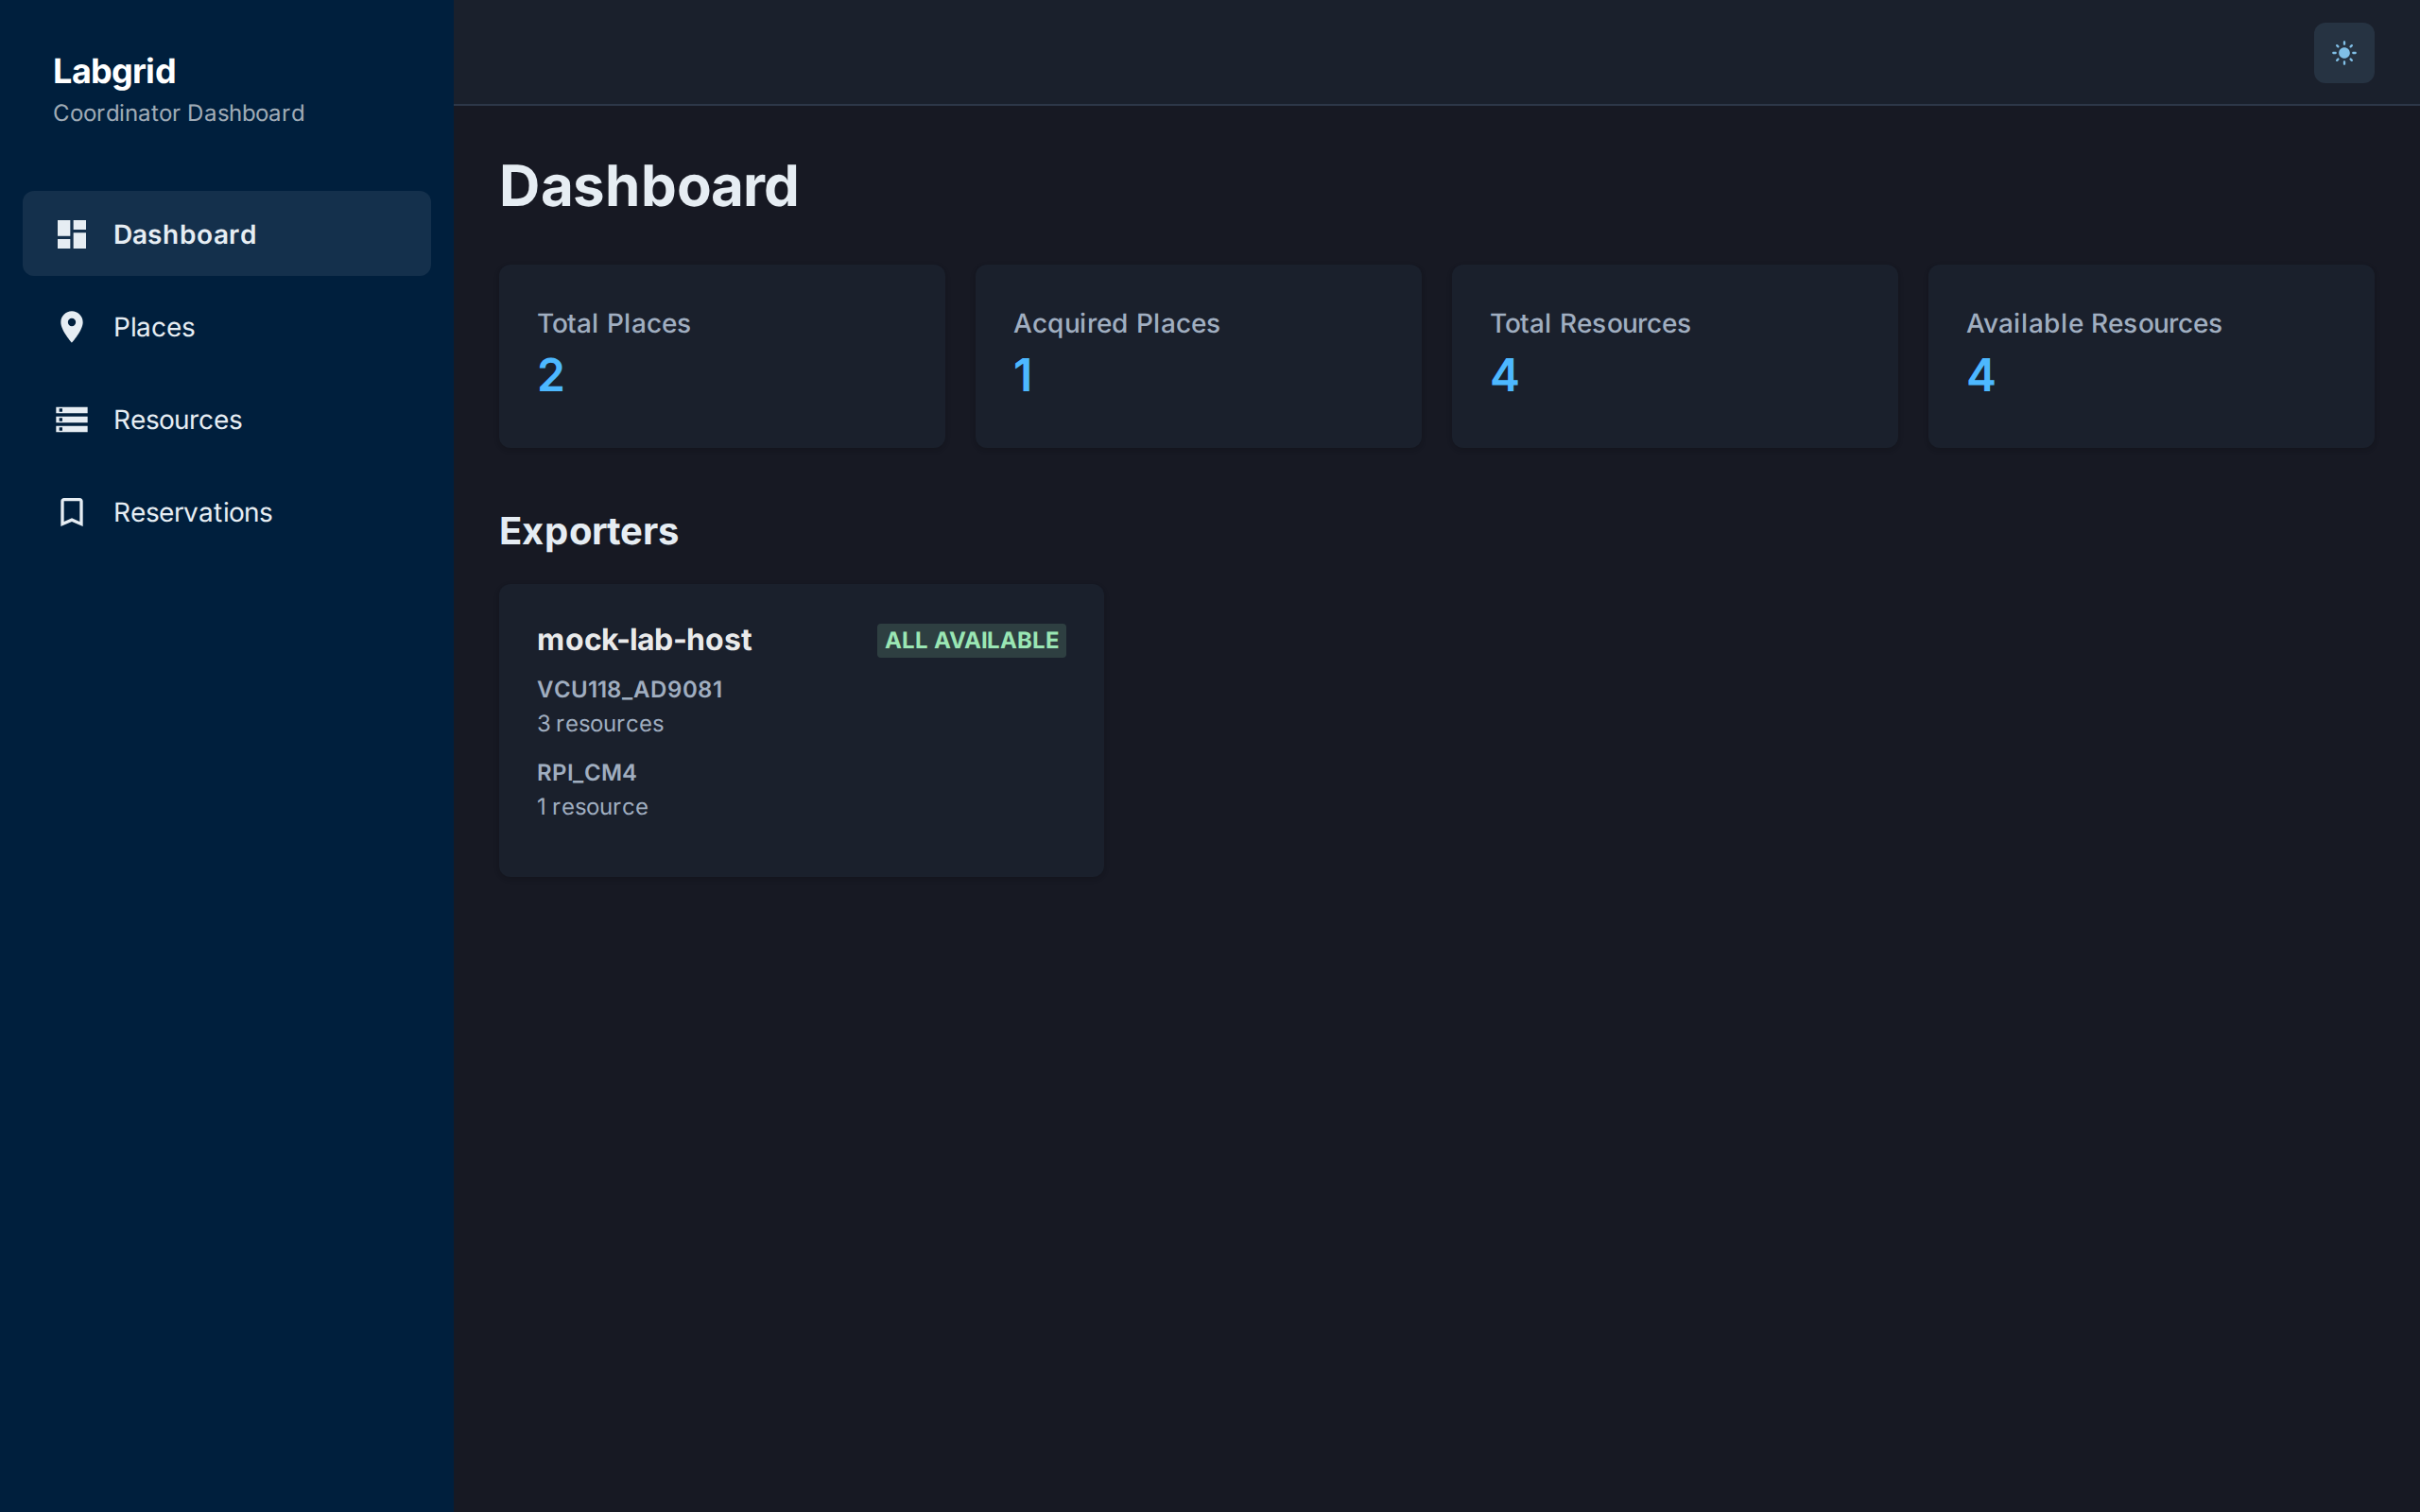
Task: Click the Labgrid title in sidebar
Action: pos(114,71)
